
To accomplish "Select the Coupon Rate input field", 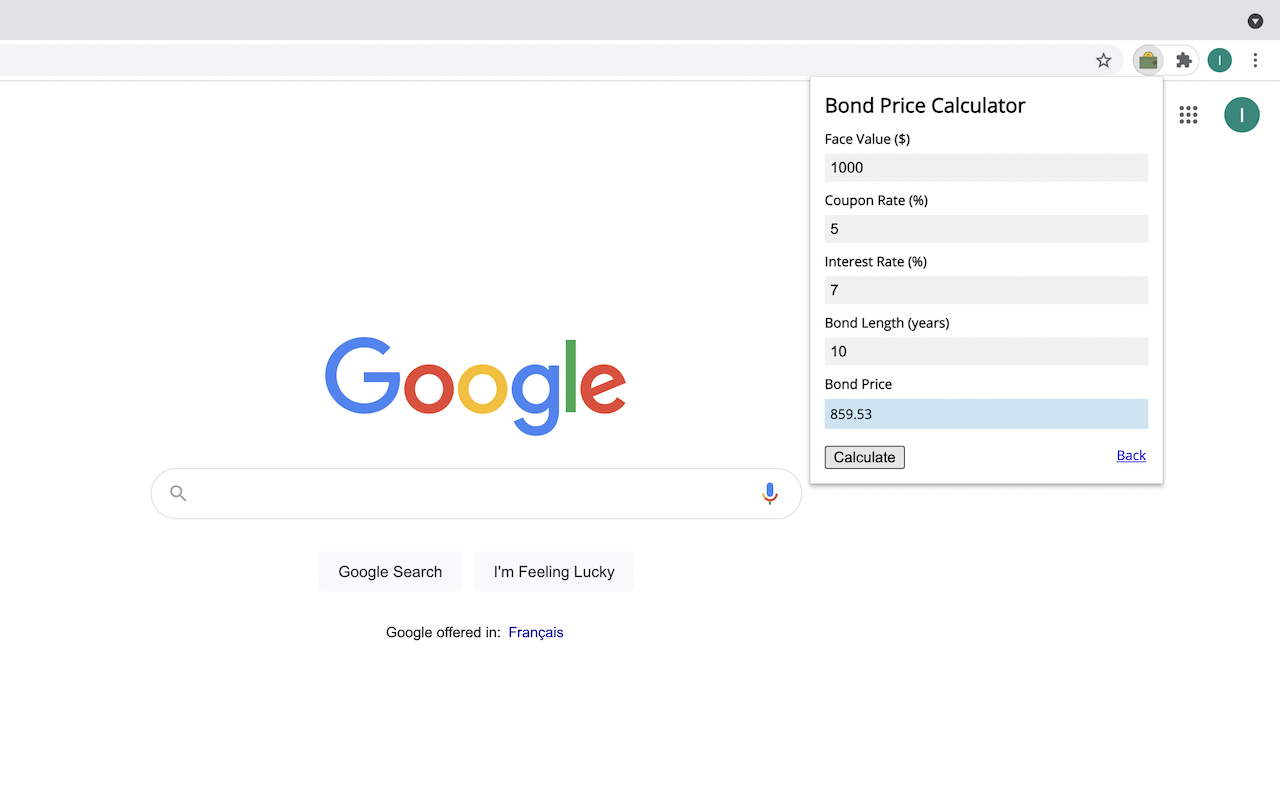I will coord(986,228).
